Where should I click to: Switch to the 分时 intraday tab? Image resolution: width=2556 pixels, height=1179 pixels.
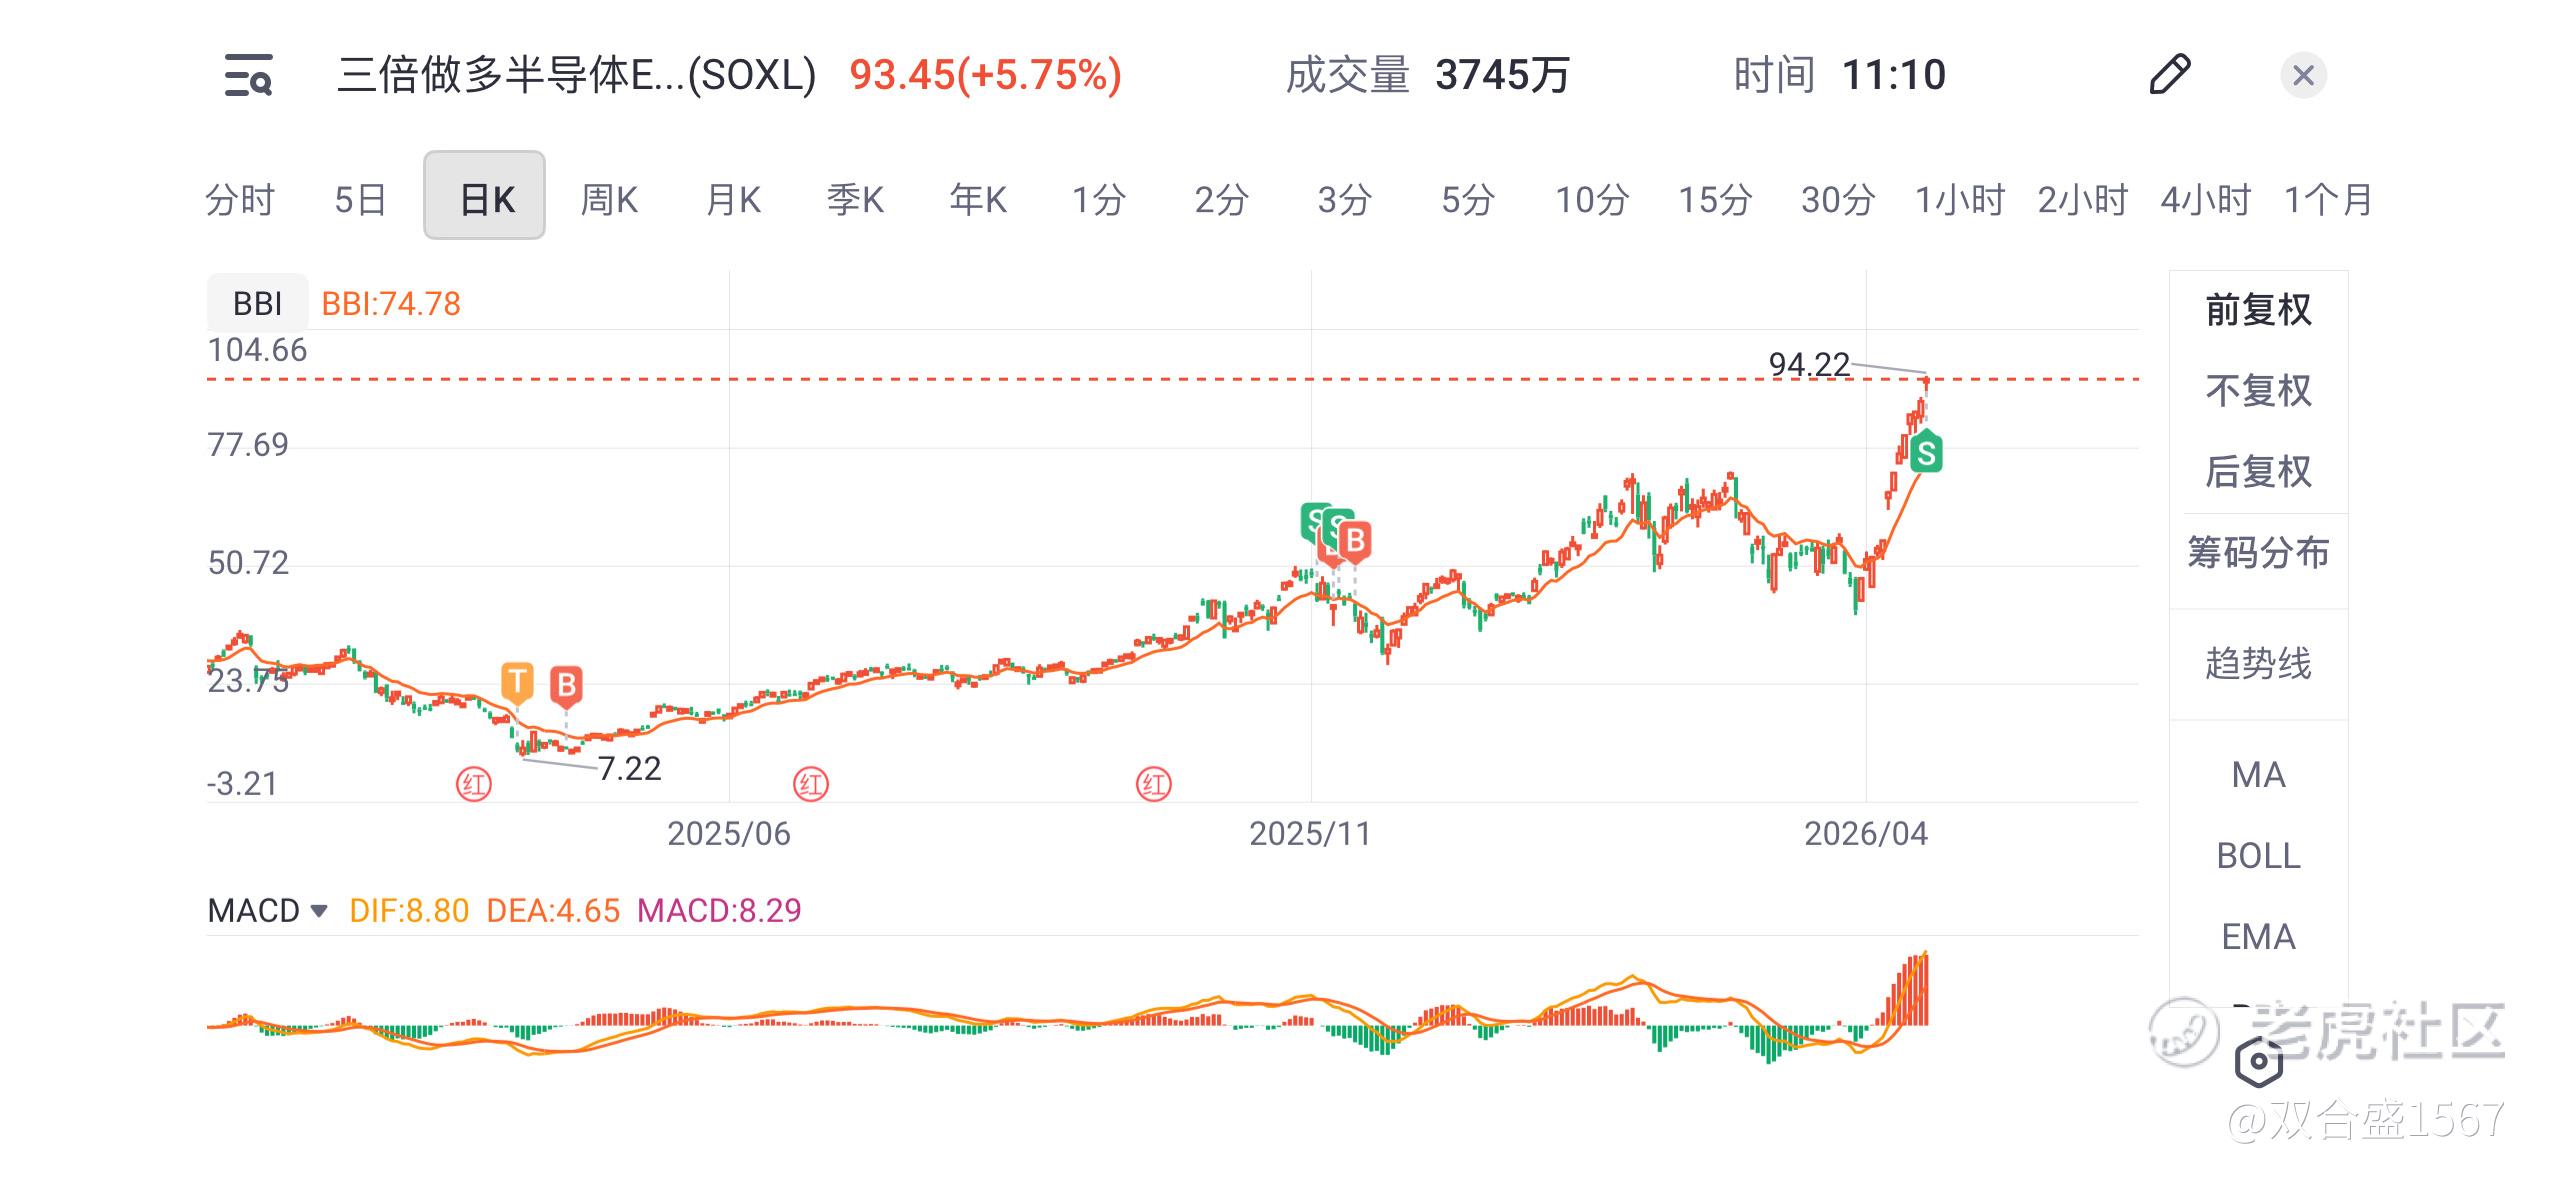[240, 199]
